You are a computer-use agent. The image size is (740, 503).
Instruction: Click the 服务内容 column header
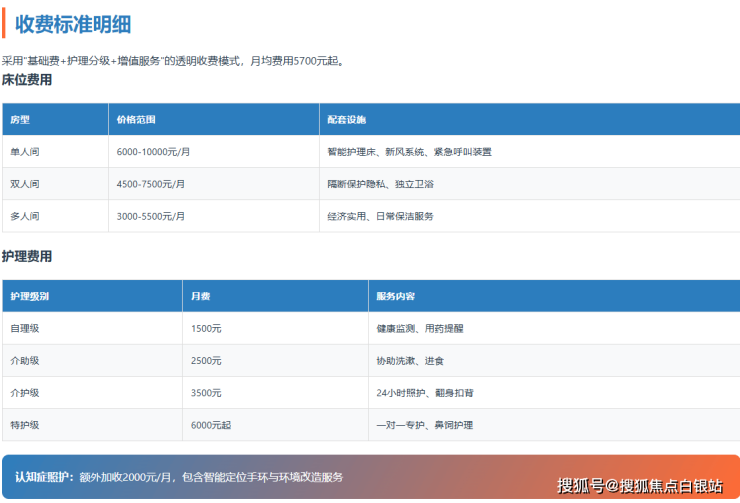pyautogui.click(x=396, y=297)
